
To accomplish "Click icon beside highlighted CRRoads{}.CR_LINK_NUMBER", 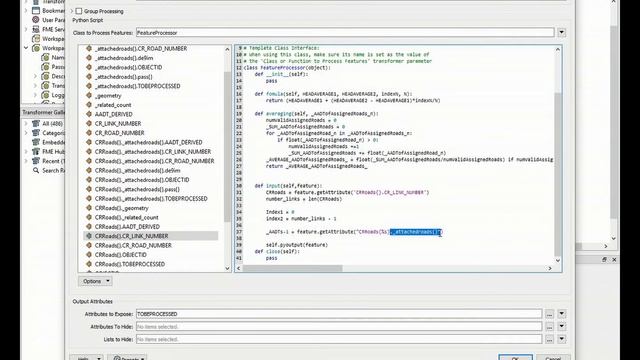I will 89,236.
